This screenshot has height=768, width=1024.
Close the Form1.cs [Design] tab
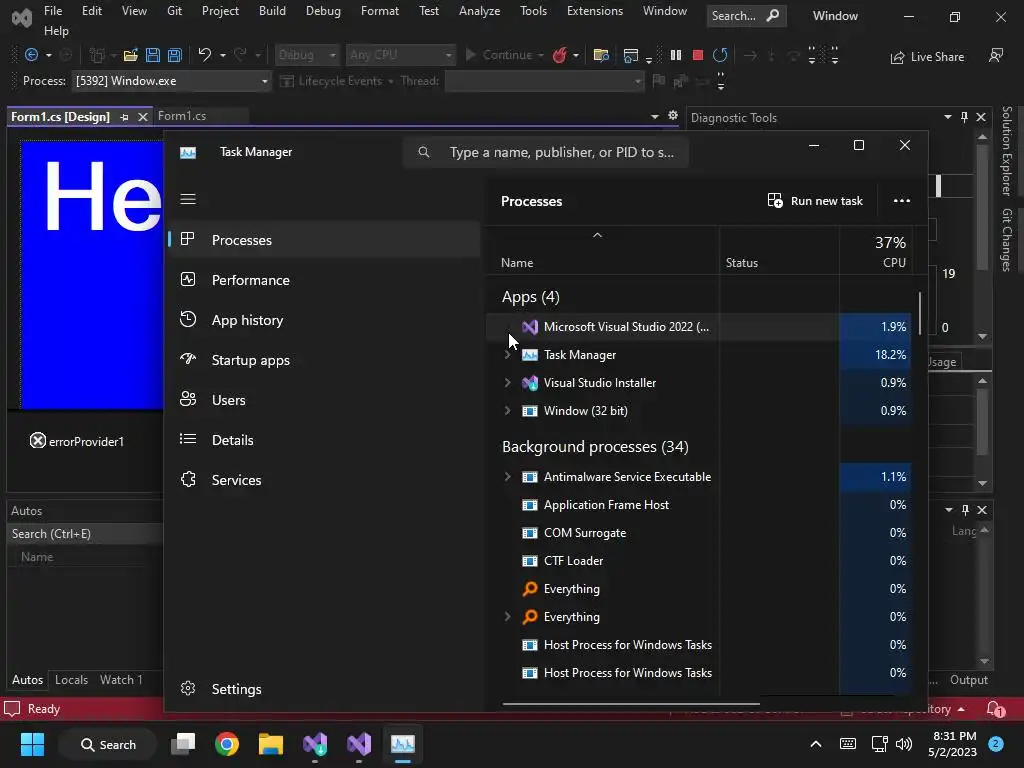[x=143, y=117]
